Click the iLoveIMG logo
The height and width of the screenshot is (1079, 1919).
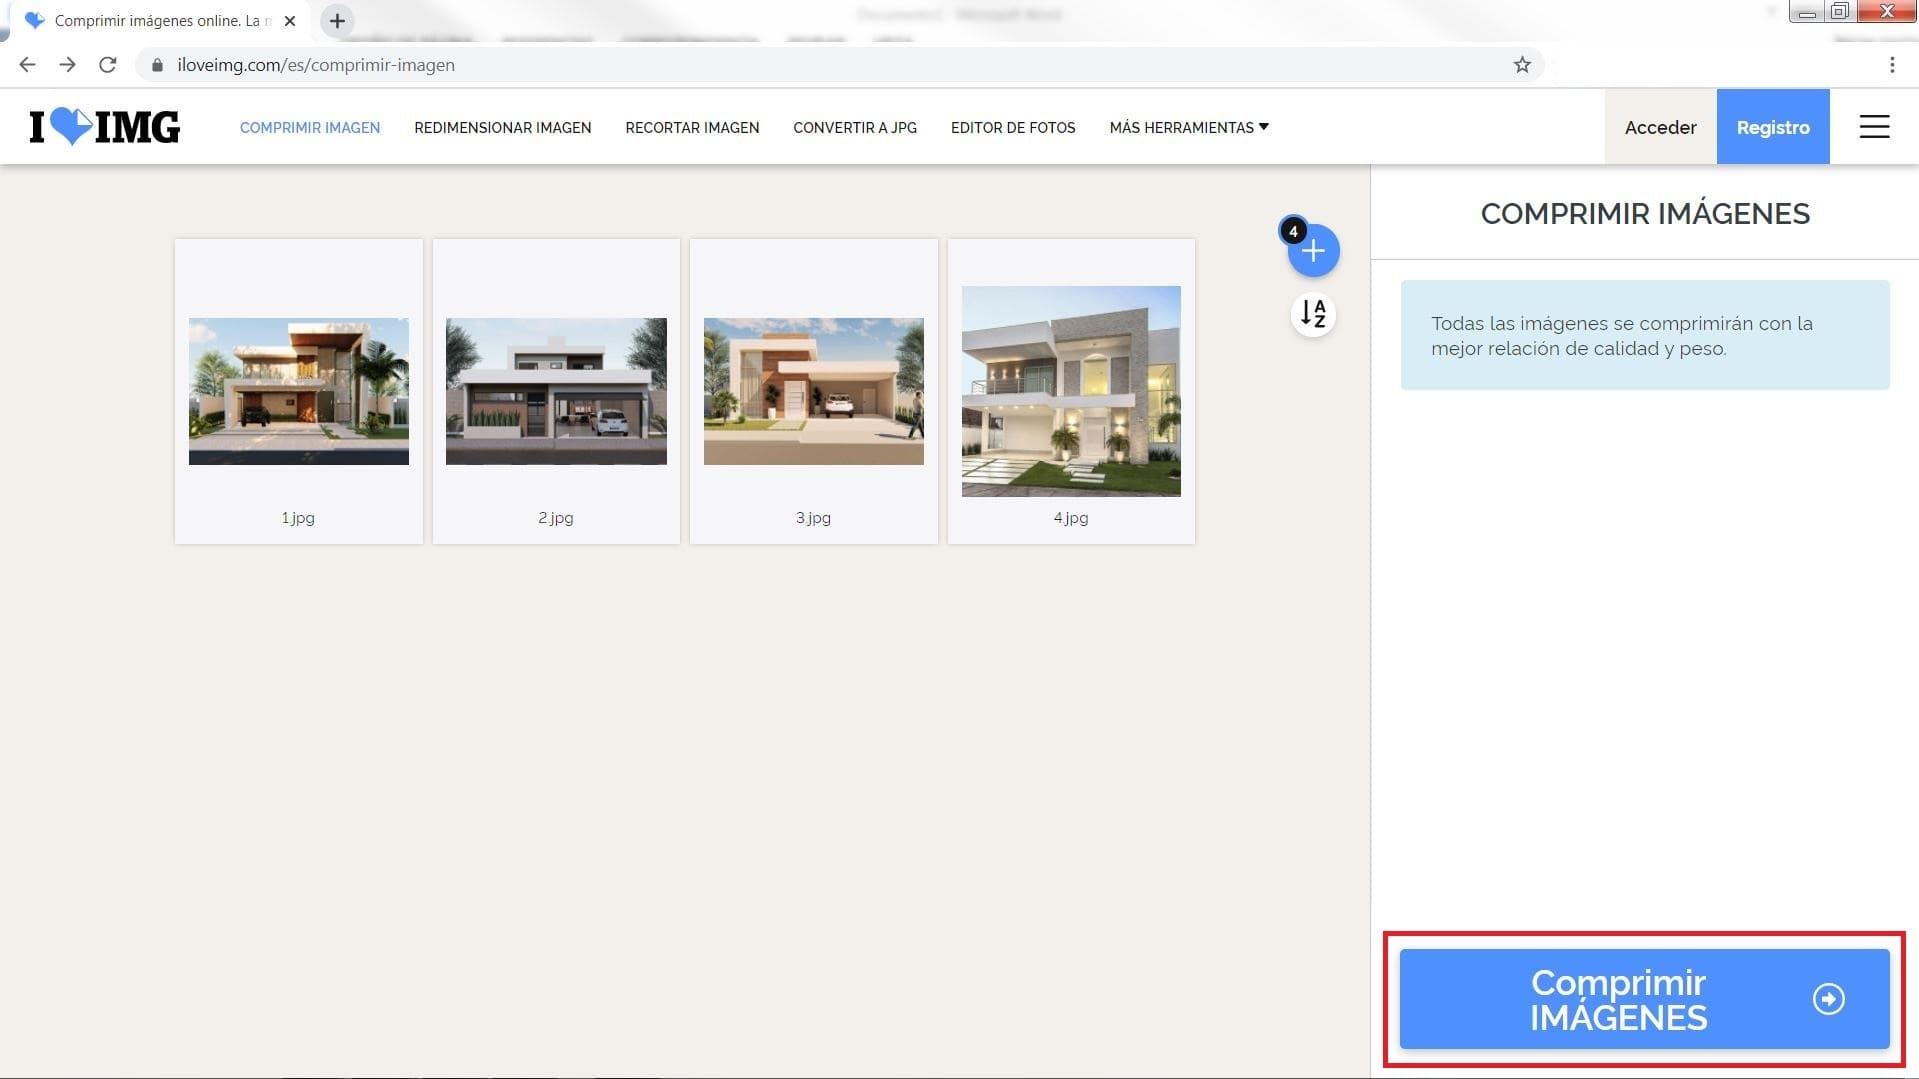(x=105, y=127)
